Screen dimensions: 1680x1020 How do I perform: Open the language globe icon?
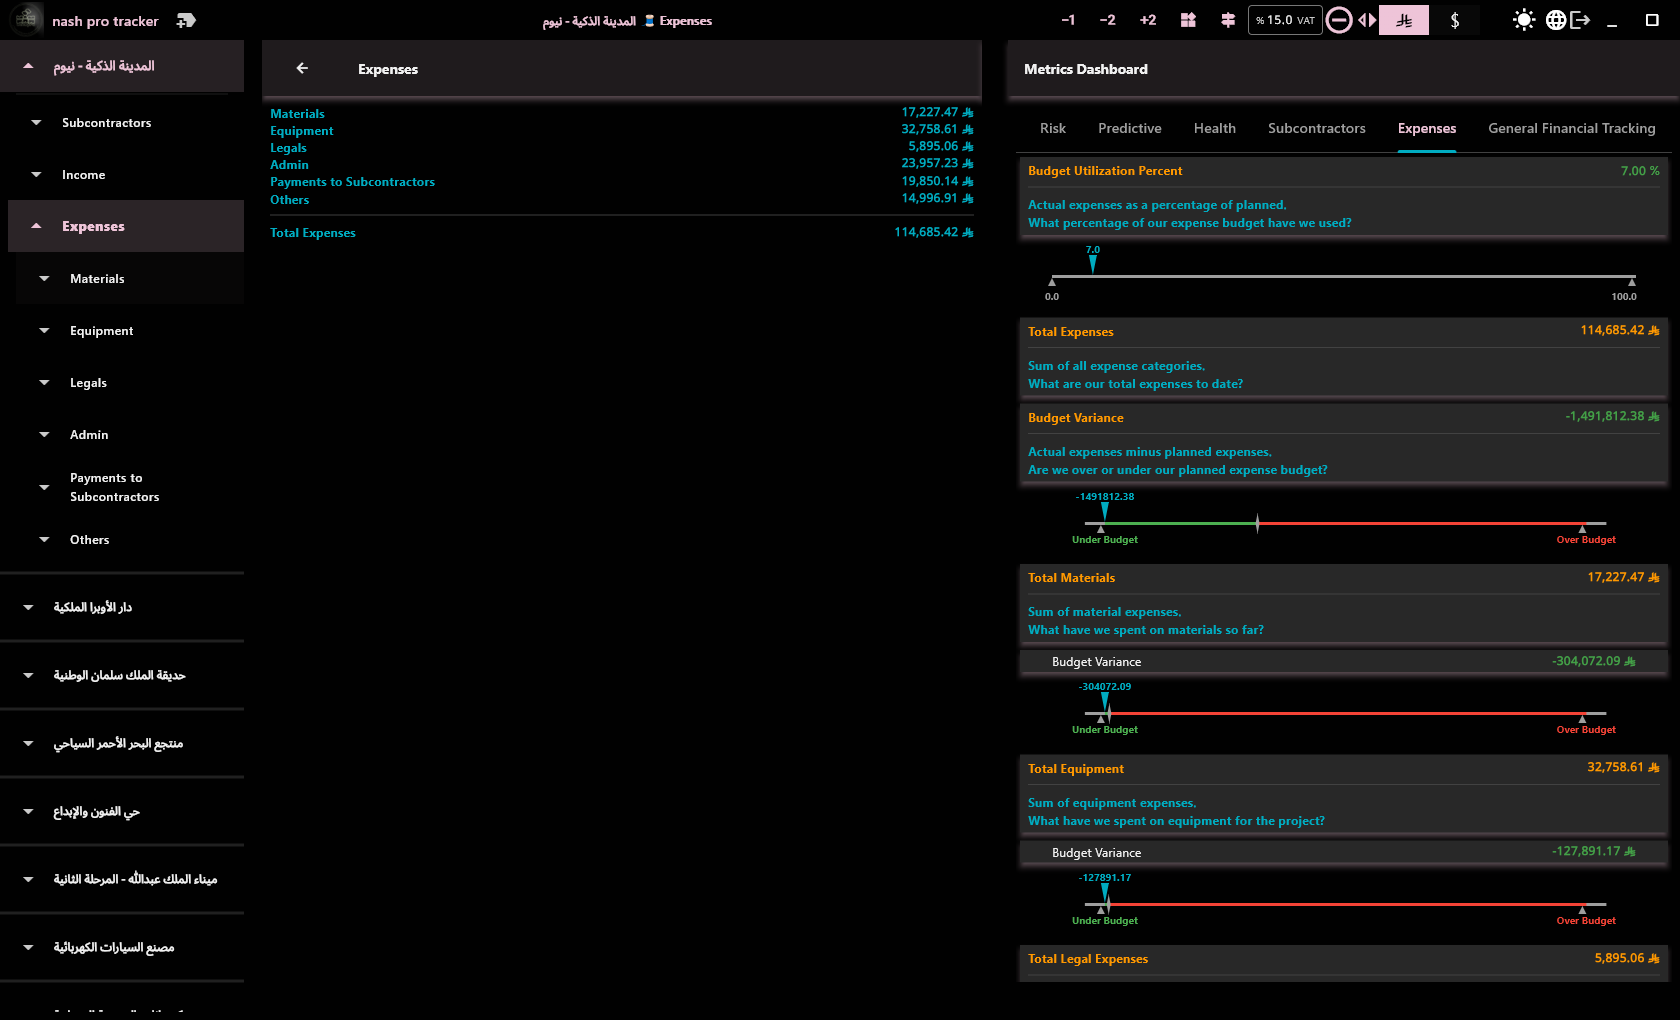coord(1556,20)
